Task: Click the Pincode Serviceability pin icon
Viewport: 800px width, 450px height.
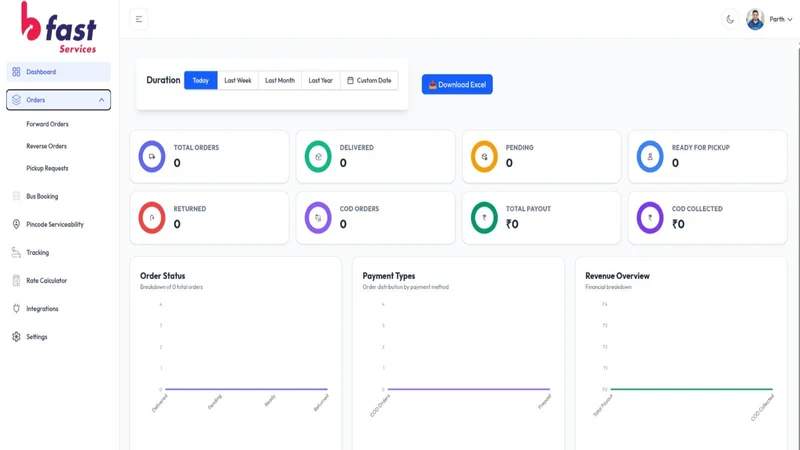Action: click(16, 224)
